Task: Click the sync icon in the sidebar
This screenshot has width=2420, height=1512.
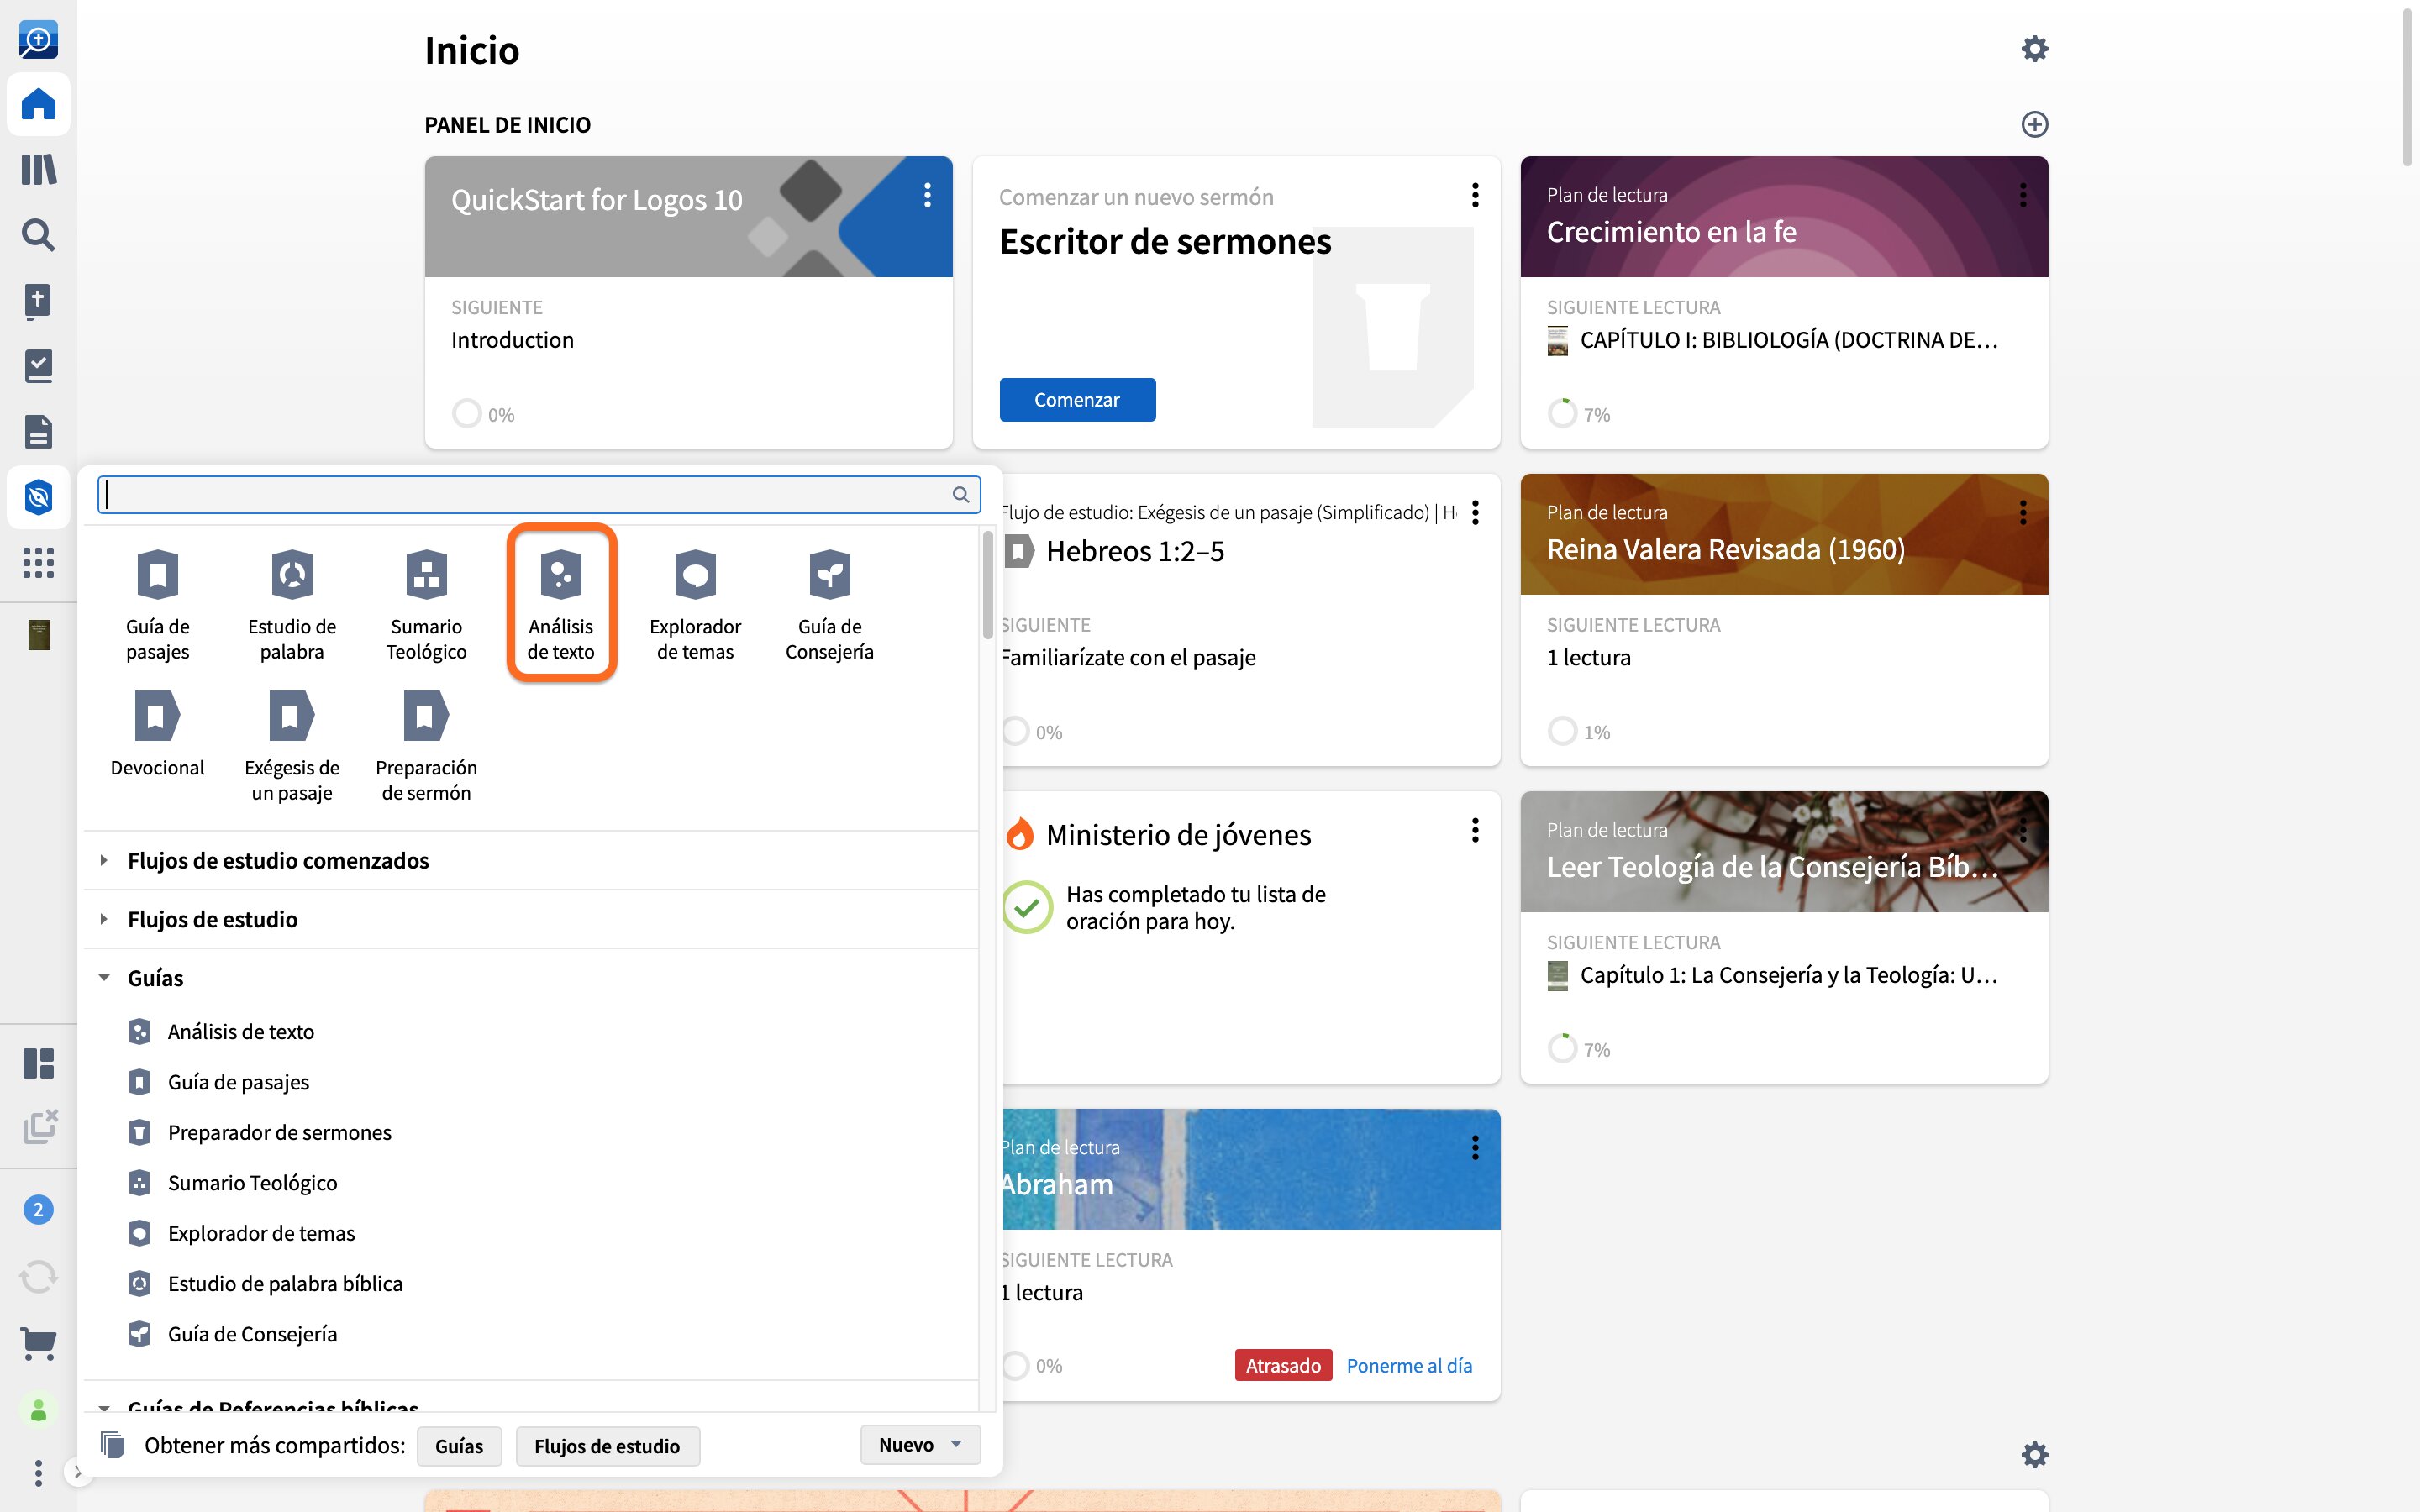Action: [x=38, y=1276]
